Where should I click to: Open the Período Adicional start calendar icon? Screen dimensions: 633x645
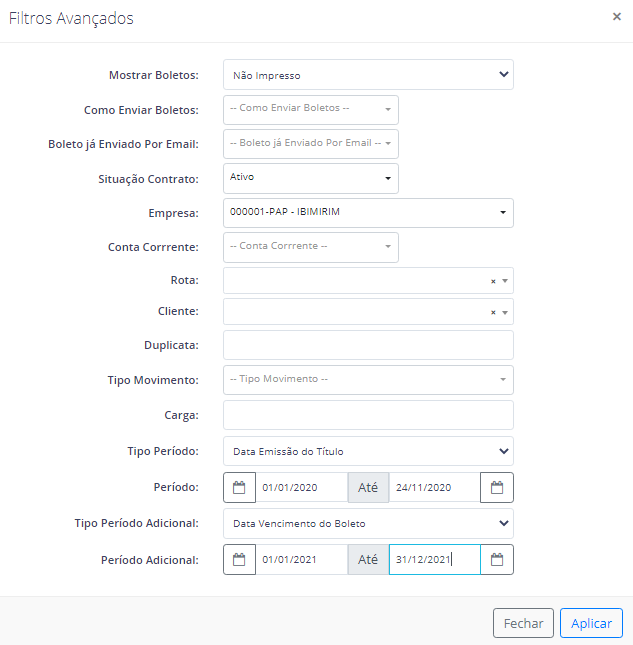click(x=239, y=559)
